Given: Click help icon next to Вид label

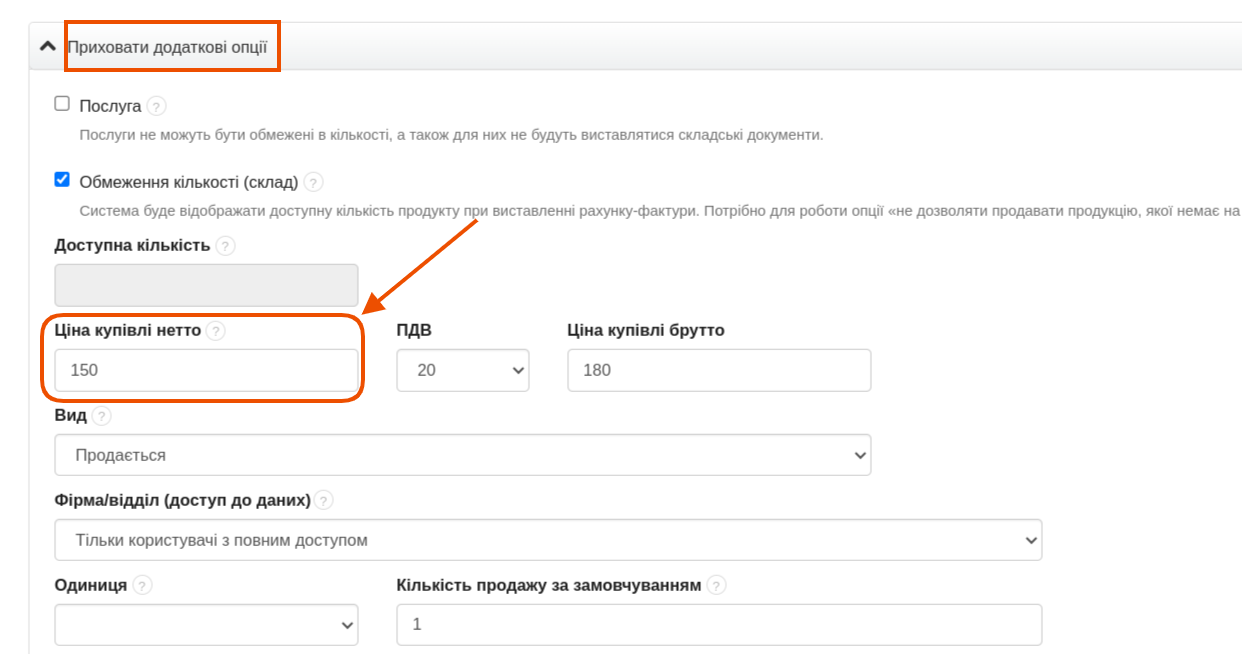Looking at the screenshot, I should point(102,415).
